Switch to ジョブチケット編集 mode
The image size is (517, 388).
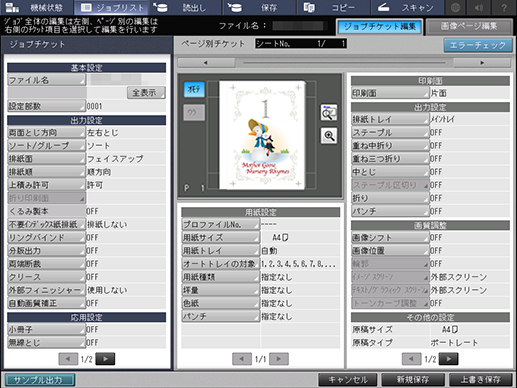click(x=379, y=27)
